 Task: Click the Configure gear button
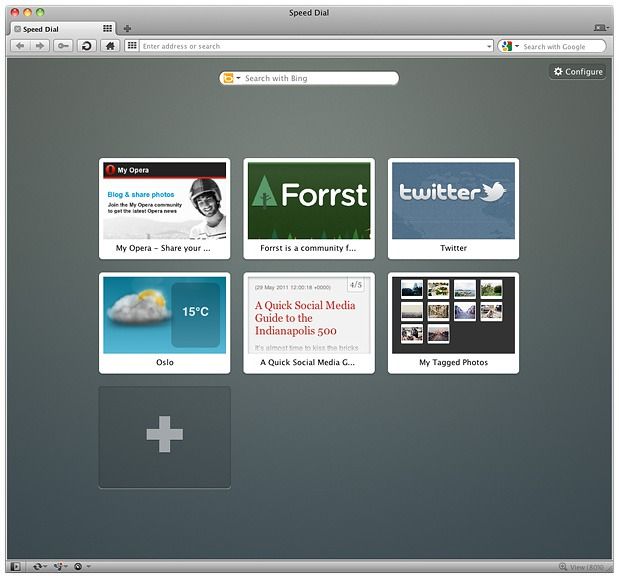[x=578, y=72]
